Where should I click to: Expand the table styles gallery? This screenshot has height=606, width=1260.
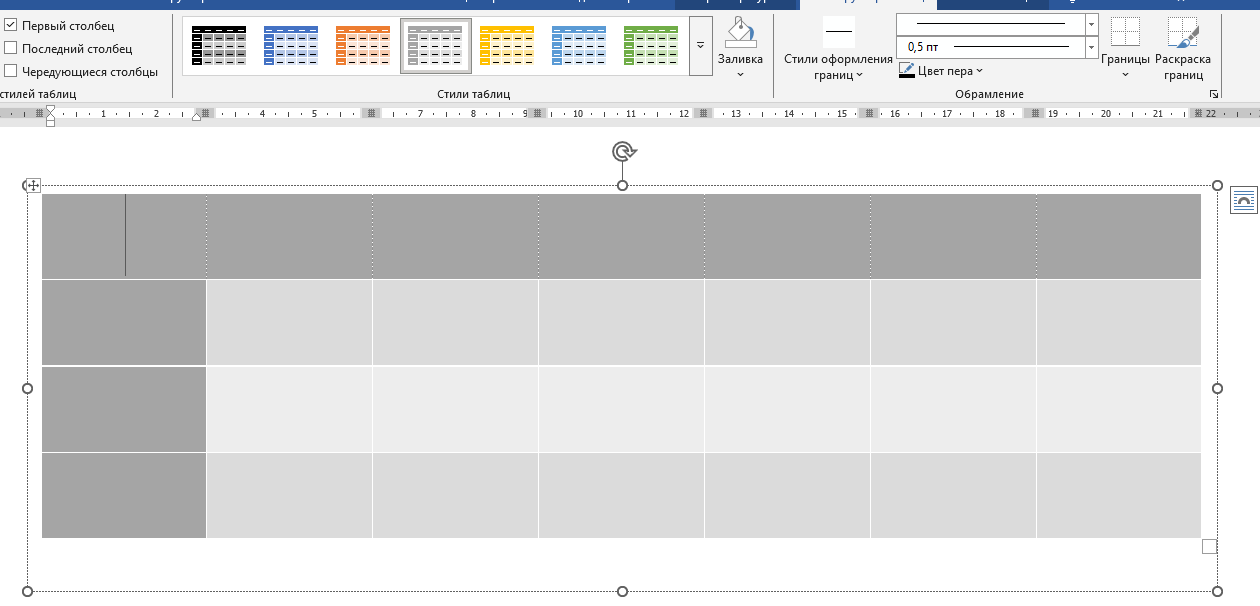[700, 46]
